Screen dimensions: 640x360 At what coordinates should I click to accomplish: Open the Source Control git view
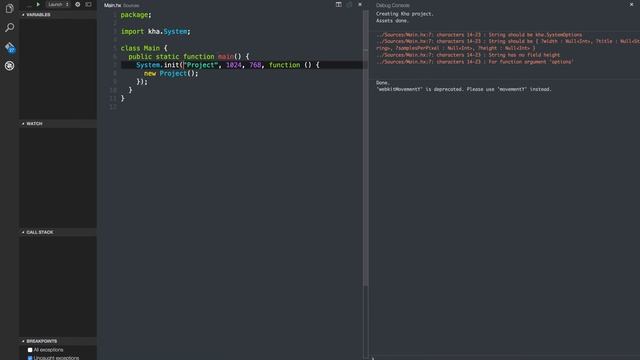point(10,47)
